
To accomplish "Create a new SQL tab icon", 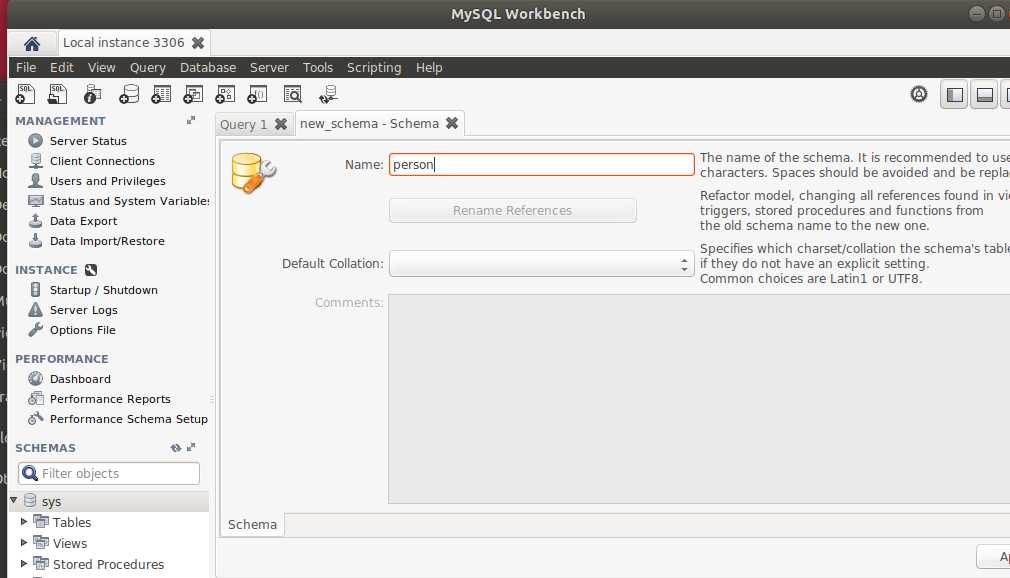I will [25, 94].
